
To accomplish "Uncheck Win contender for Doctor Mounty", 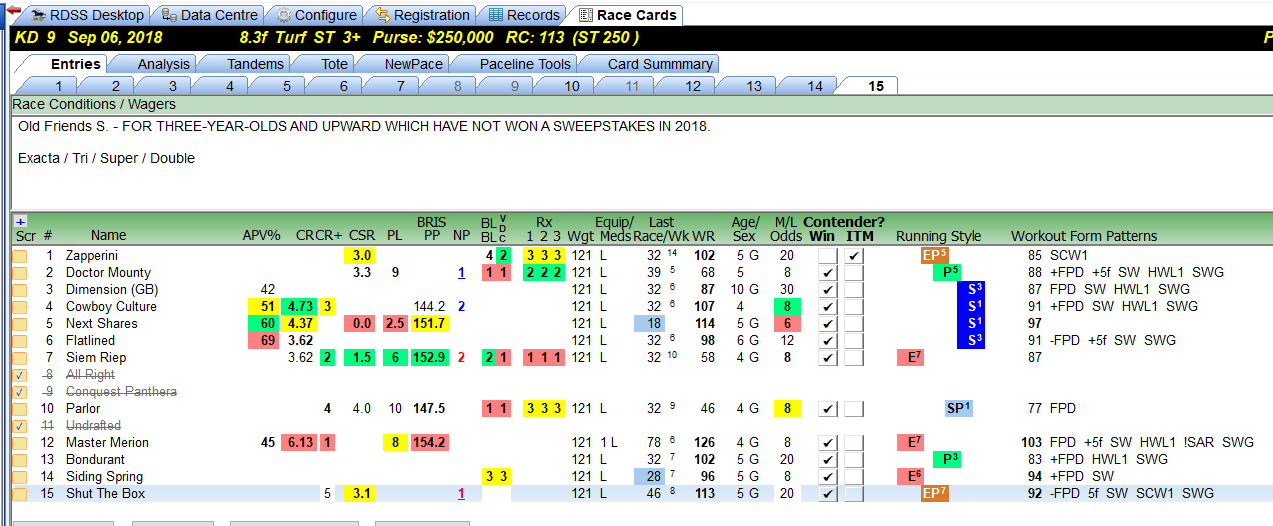I will tap(827, 273).
